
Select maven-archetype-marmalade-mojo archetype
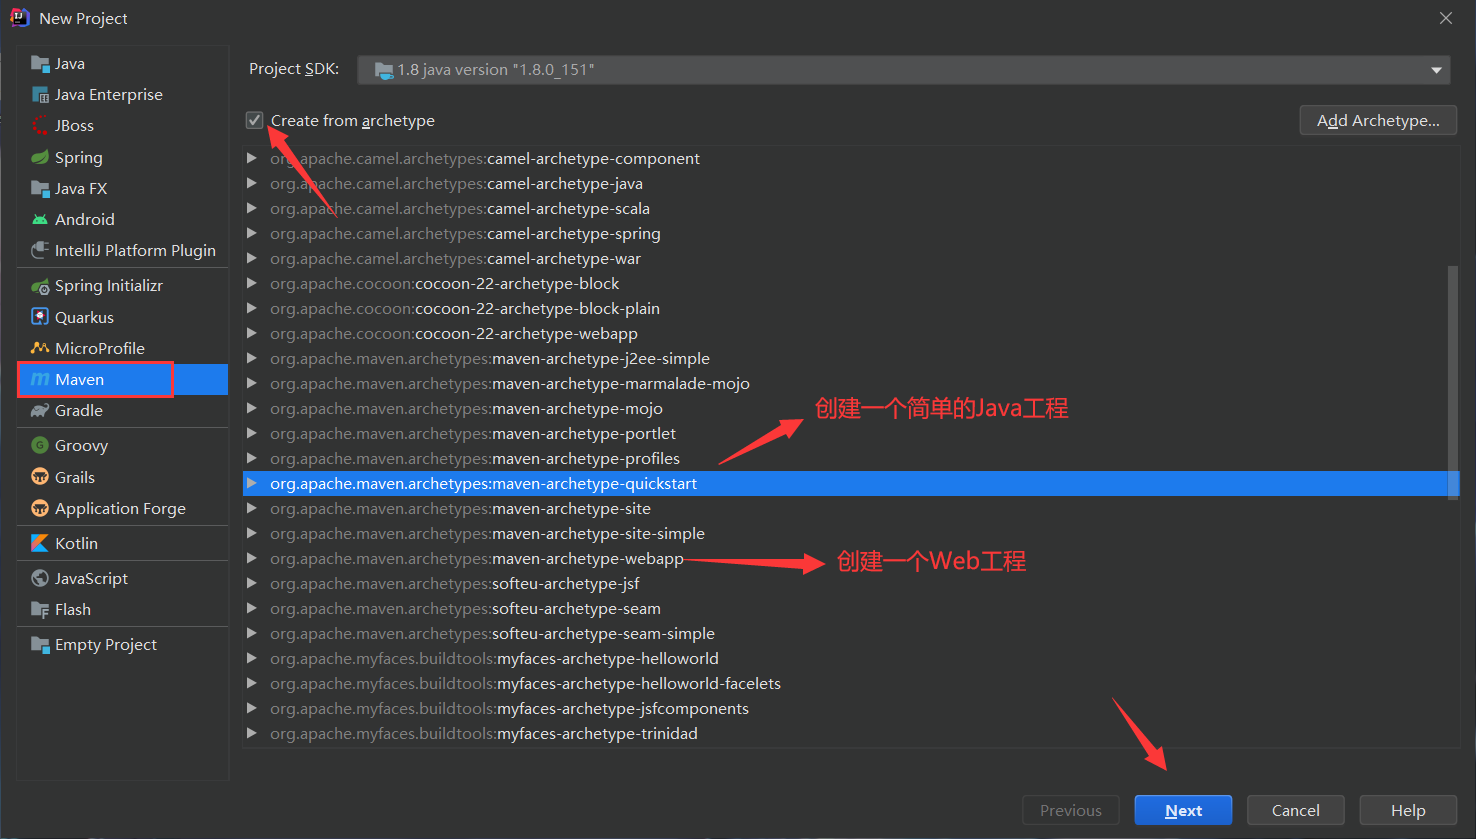point(510,383)
